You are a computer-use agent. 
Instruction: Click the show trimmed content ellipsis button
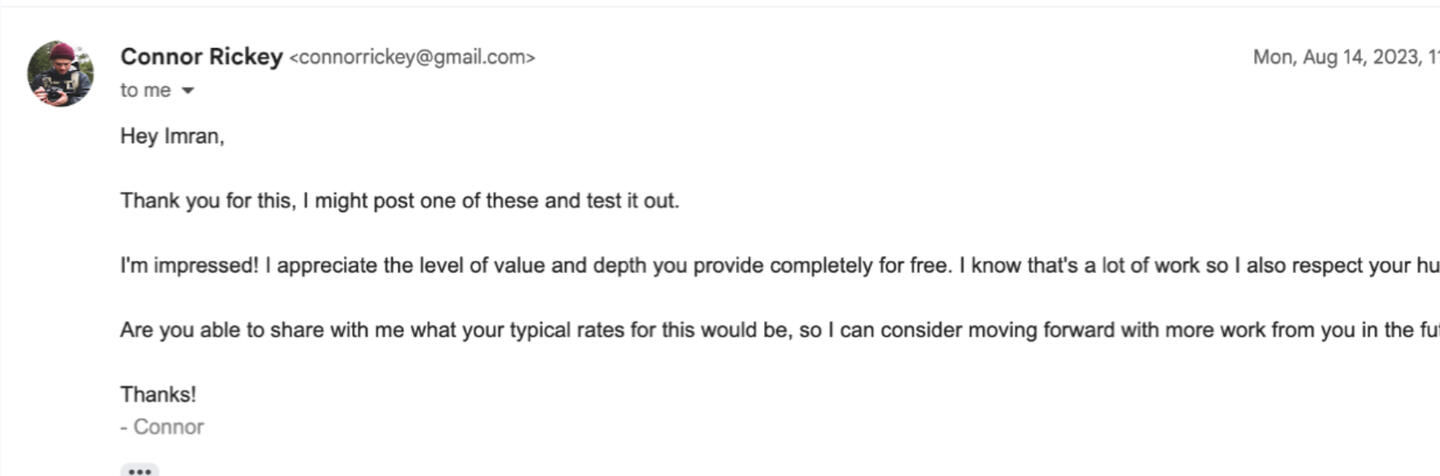click(x=139, y=469)
